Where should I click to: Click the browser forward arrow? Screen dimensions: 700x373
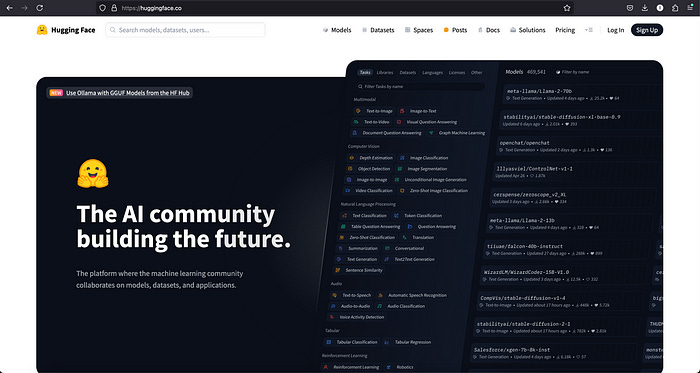(x=25, y=8)
